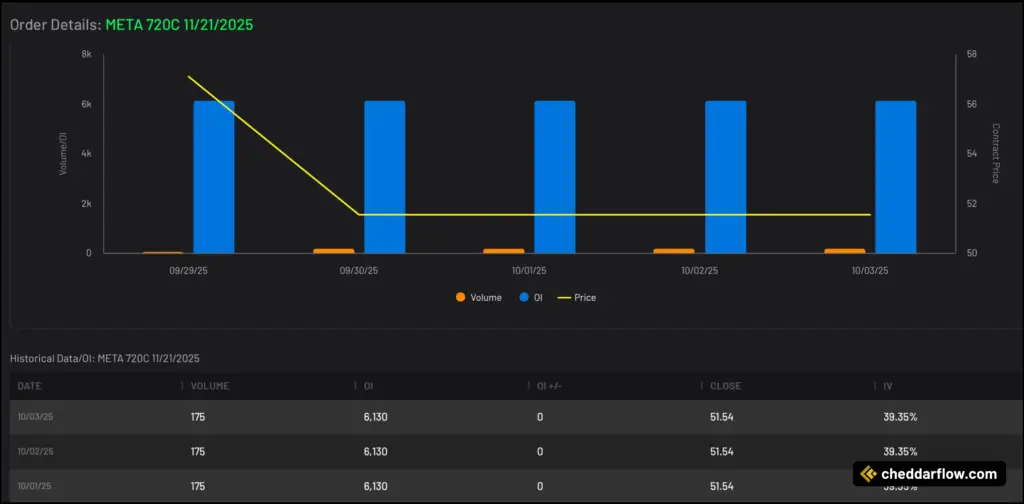
Task: Click IV 39.35% in the 10/03/25 row
Action: tap(900, 417)
